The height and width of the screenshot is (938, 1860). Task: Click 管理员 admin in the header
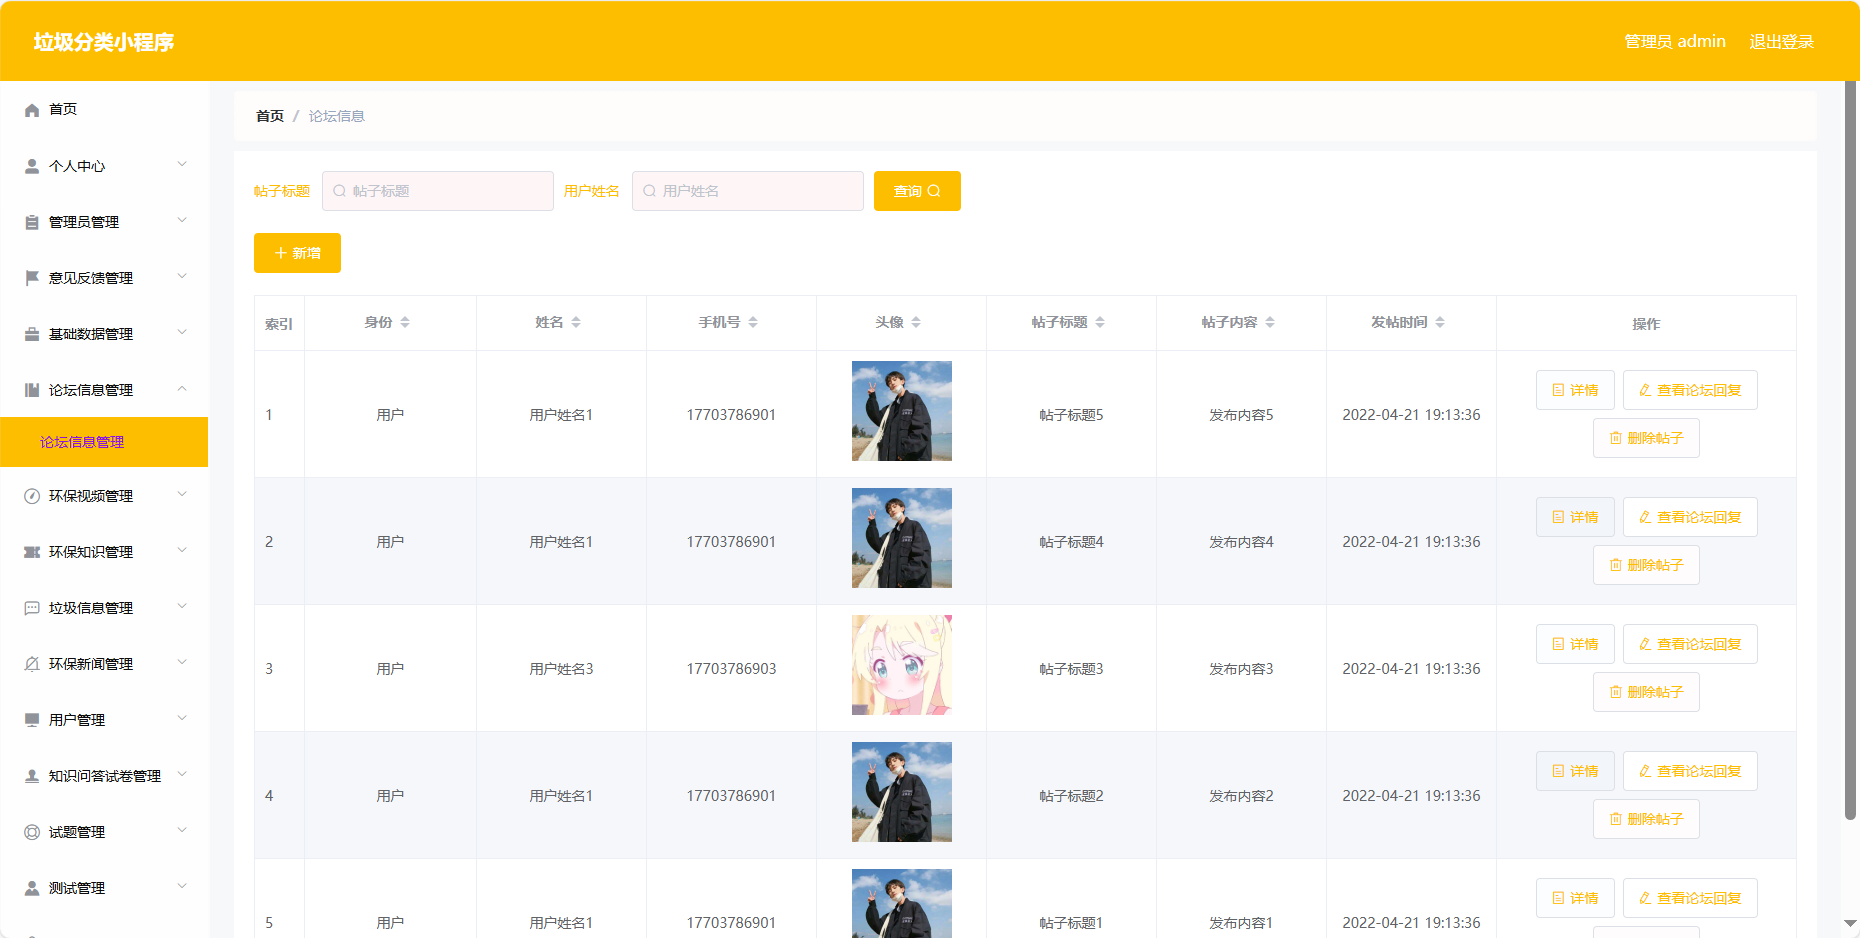pos(1675,41)
